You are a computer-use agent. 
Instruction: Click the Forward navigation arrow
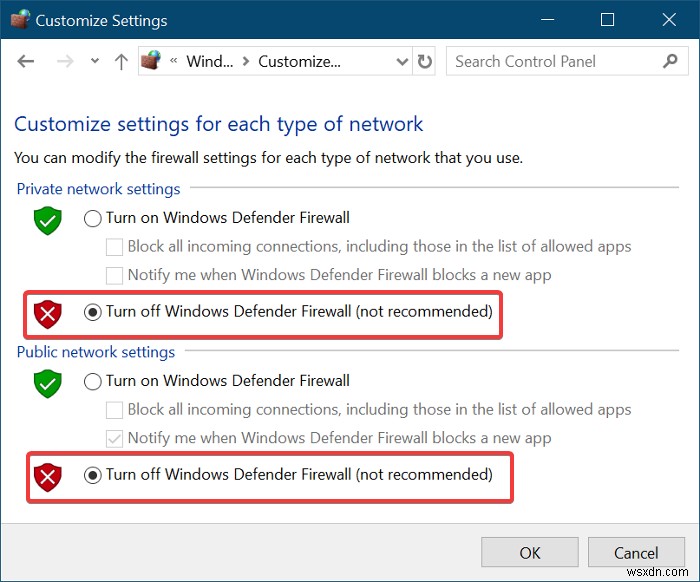point(63,62)
